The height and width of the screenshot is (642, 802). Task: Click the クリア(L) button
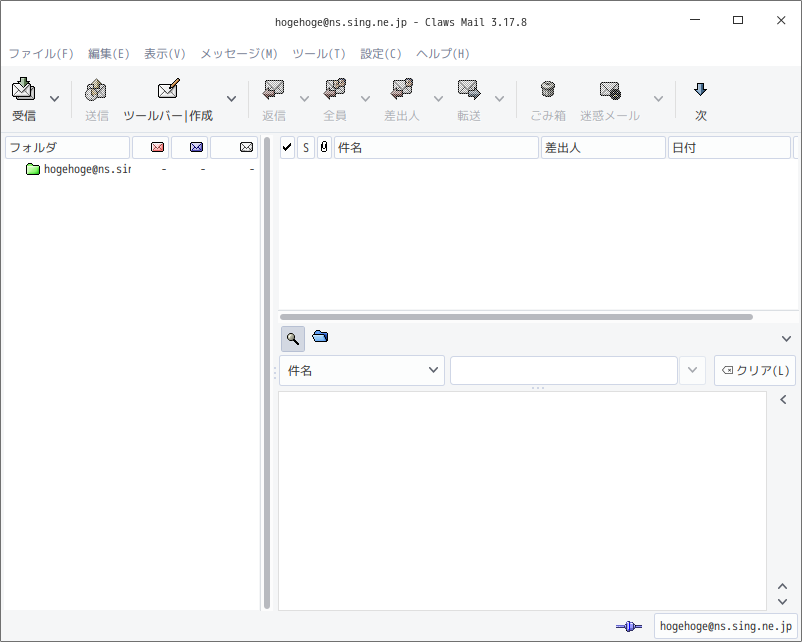(x=755, y=370)
